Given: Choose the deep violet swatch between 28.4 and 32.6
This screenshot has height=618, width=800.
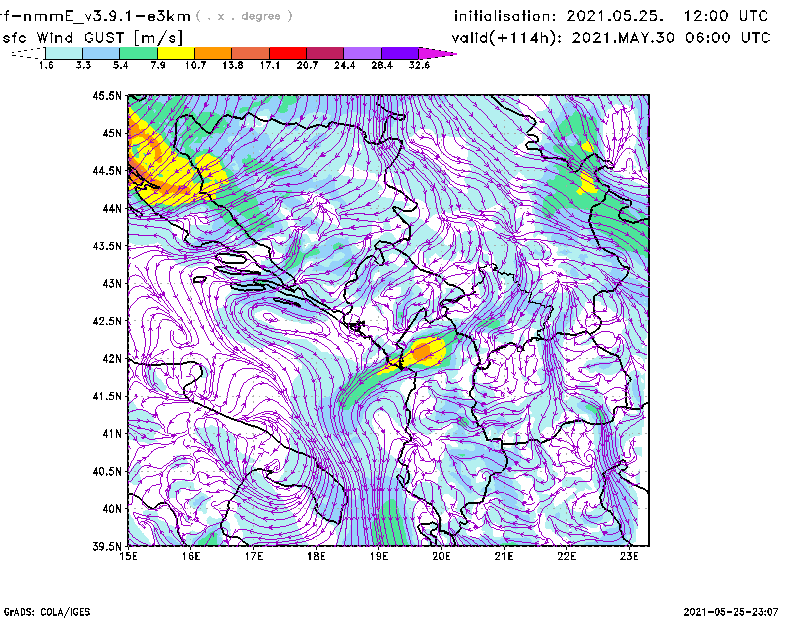Looking at the screenshot, I should [x=400, y=53].
